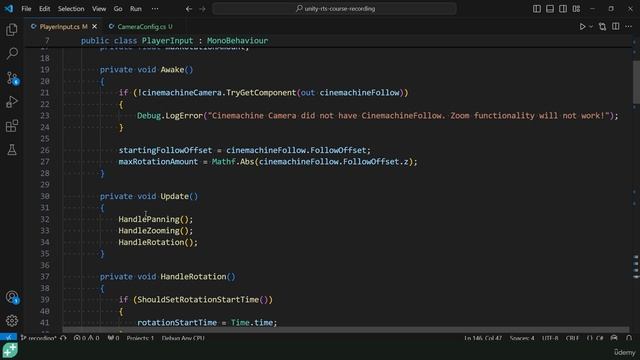Toggle the bottom panel layout icon

(x=550, y=9)
